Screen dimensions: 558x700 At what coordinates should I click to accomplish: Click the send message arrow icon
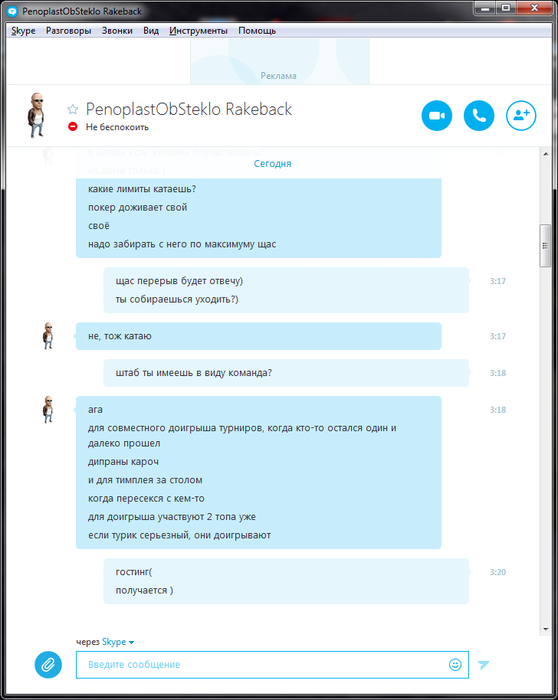click(x=483, y=665)
